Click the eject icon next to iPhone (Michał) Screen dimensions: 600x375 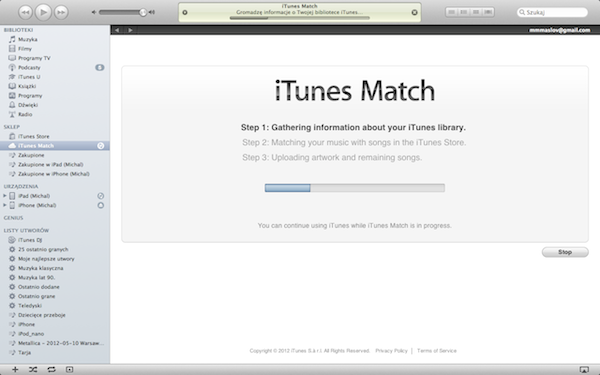coord(101,205)
